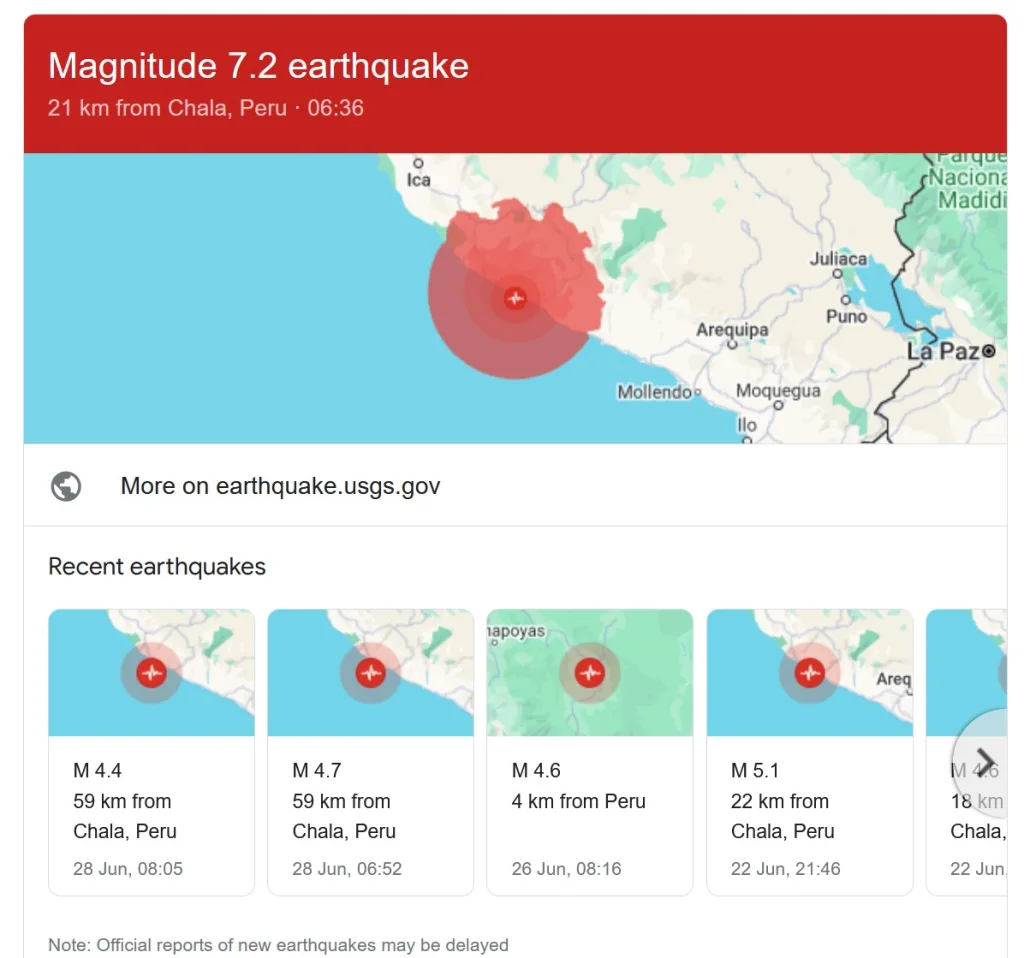This screenshot has width=1024, height=958.
Task: Click the seismic marker on the M 5.1 card
Action: click(810, 673)
